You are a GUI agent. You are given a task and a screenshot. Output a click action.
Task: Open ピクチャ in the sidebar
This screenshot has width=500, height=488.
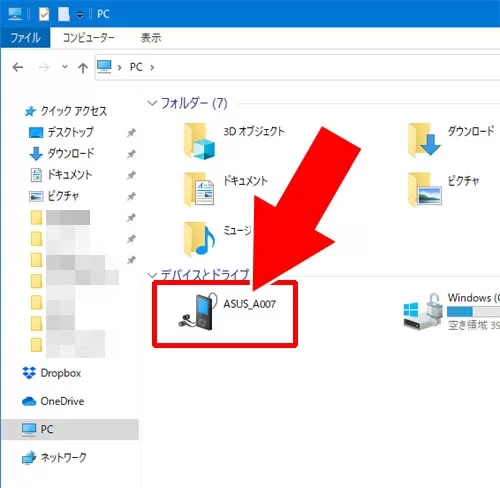tap(63, 196)
